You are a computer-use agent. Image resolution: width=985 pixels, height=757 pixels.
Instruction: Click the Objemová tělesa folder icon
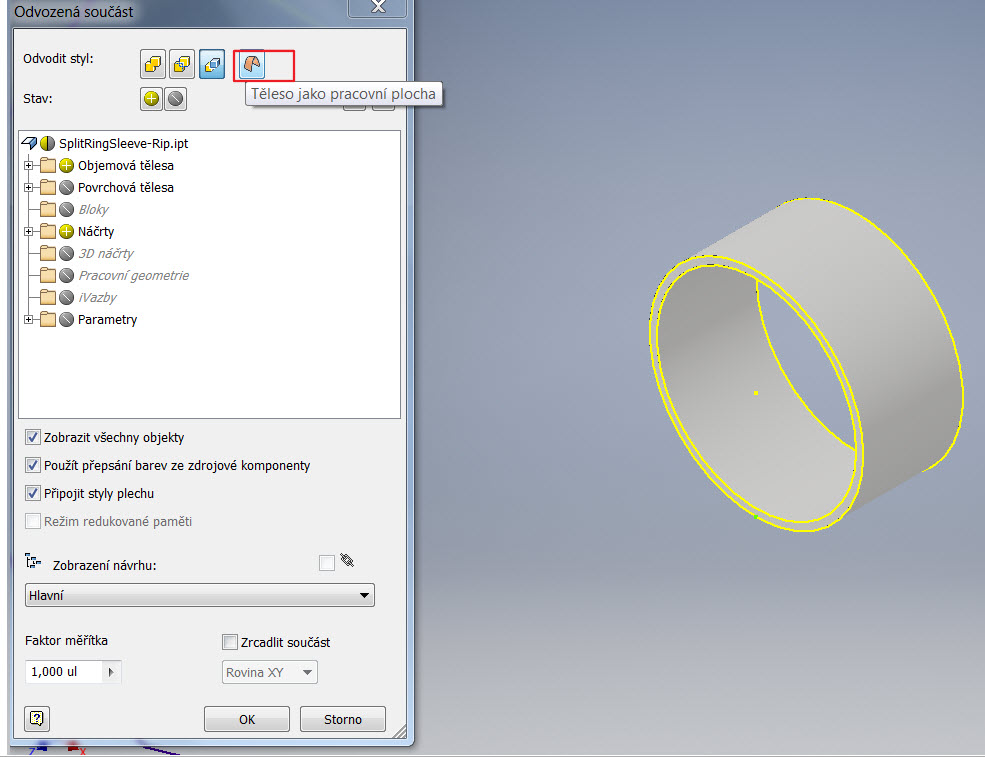click(x=48, y=166)
